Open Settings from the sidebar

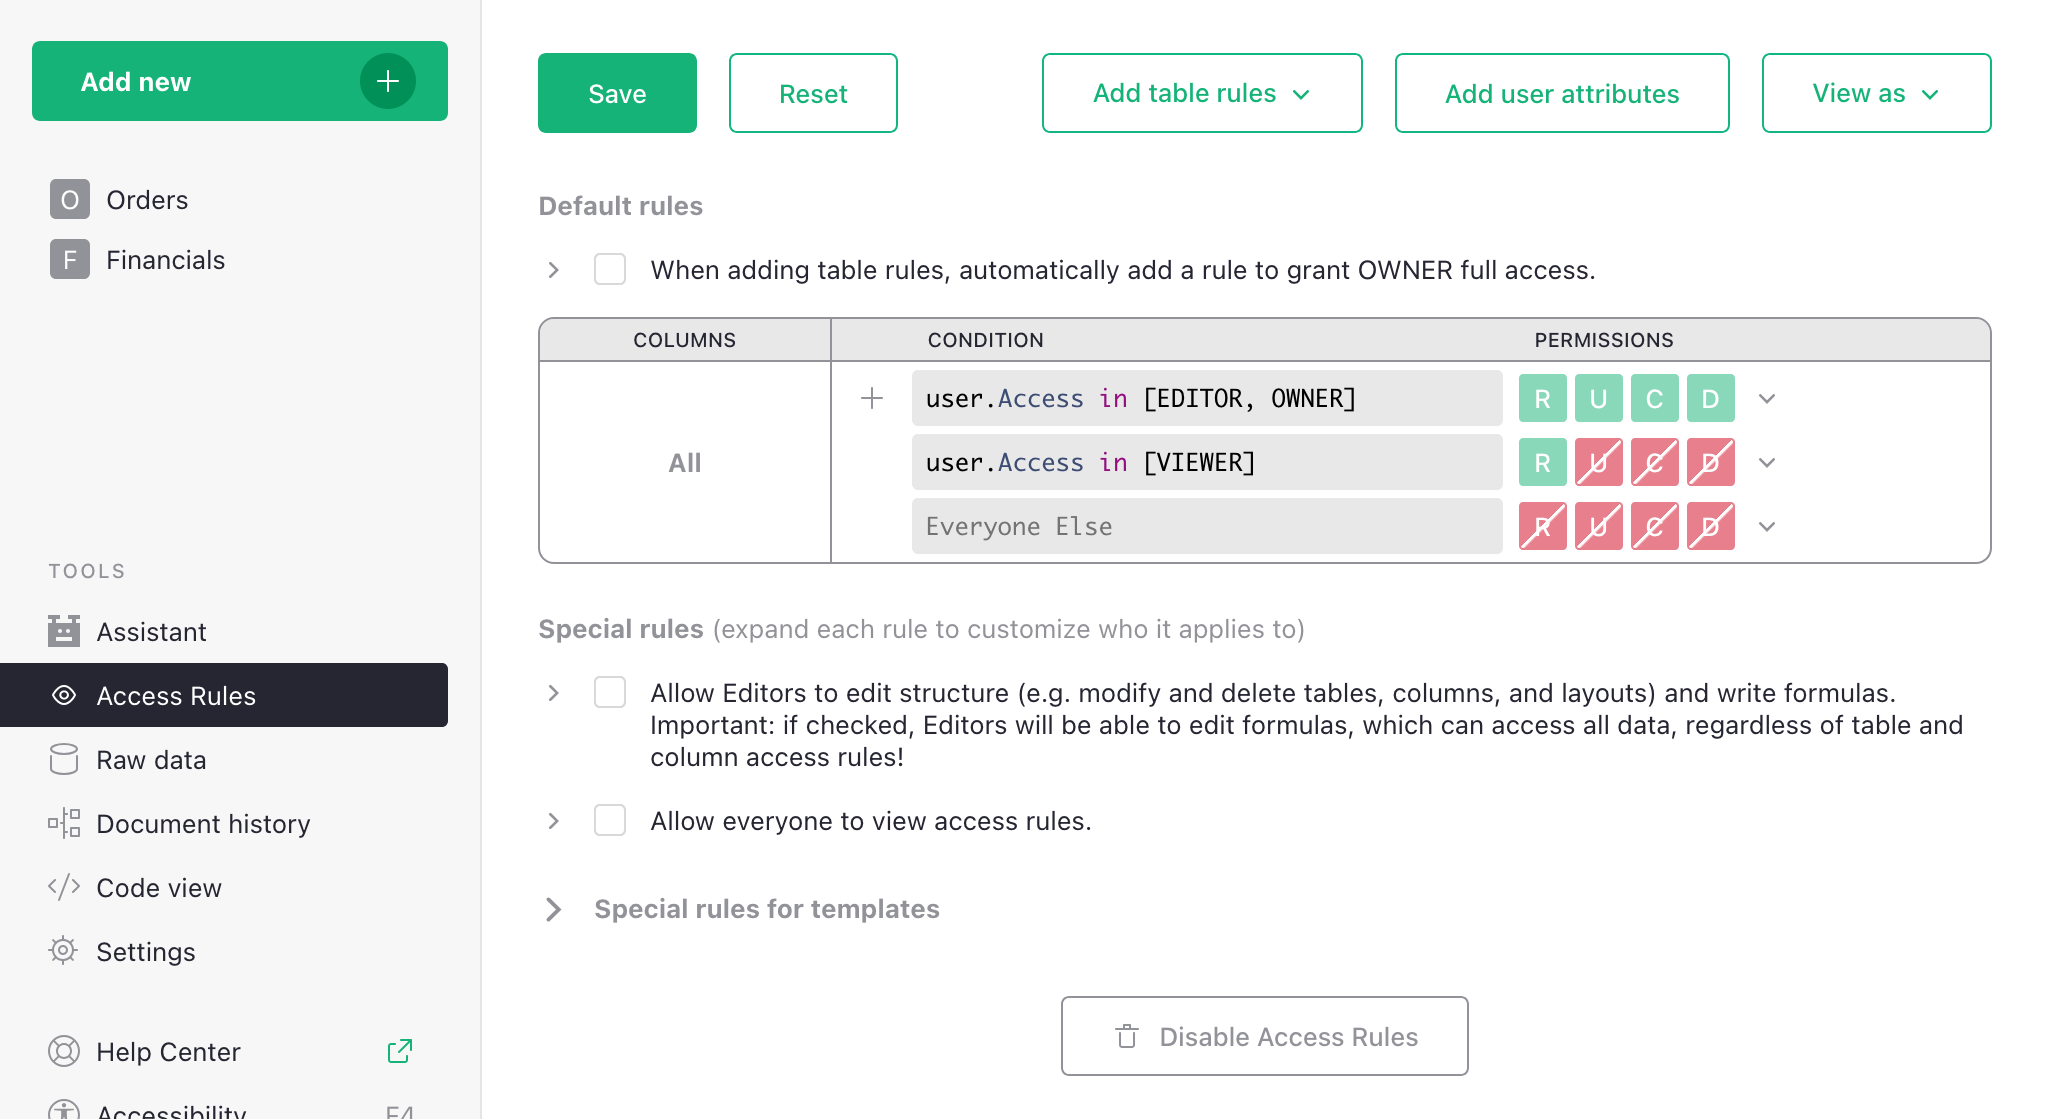(146, 951)
